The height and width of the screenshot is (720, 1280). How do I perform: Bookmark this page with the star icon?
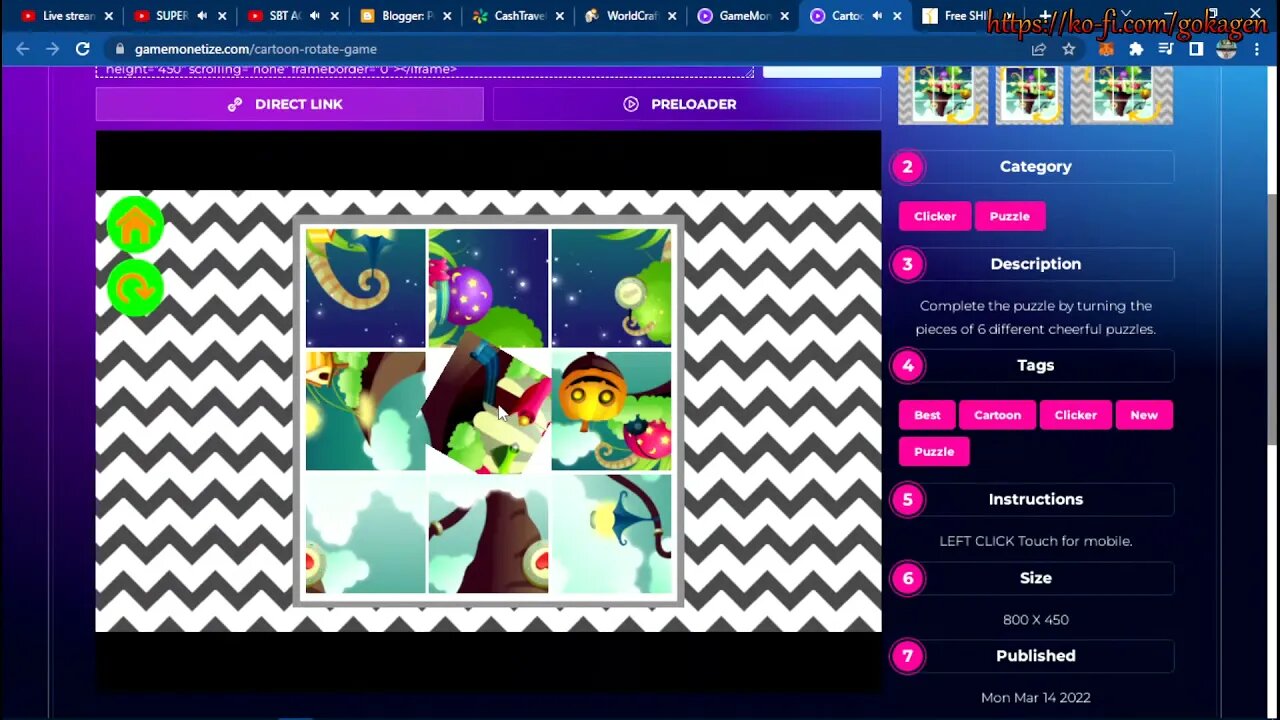pyautogui.click(x=1069, y=49)
